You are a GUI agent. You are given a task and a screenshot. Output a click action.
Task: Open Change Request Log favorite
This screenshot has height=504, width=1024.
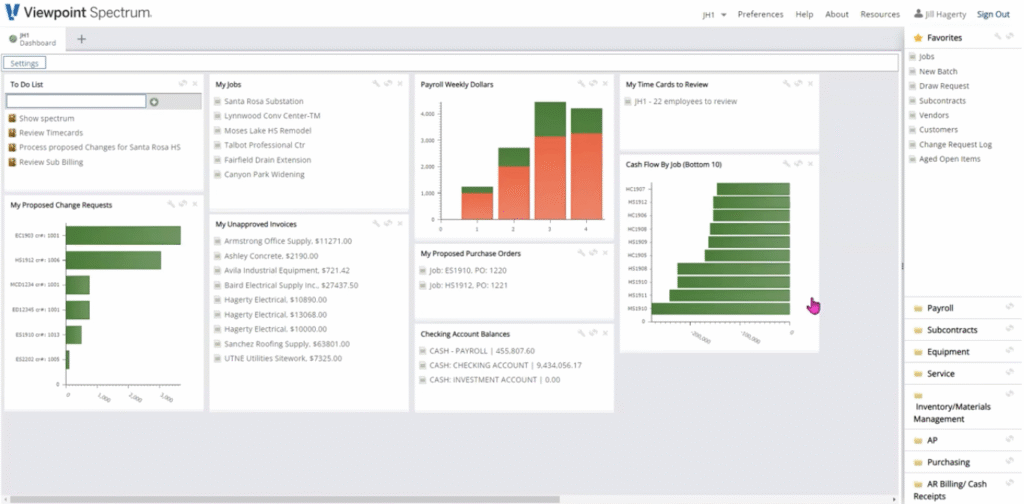tap(955, 144)
